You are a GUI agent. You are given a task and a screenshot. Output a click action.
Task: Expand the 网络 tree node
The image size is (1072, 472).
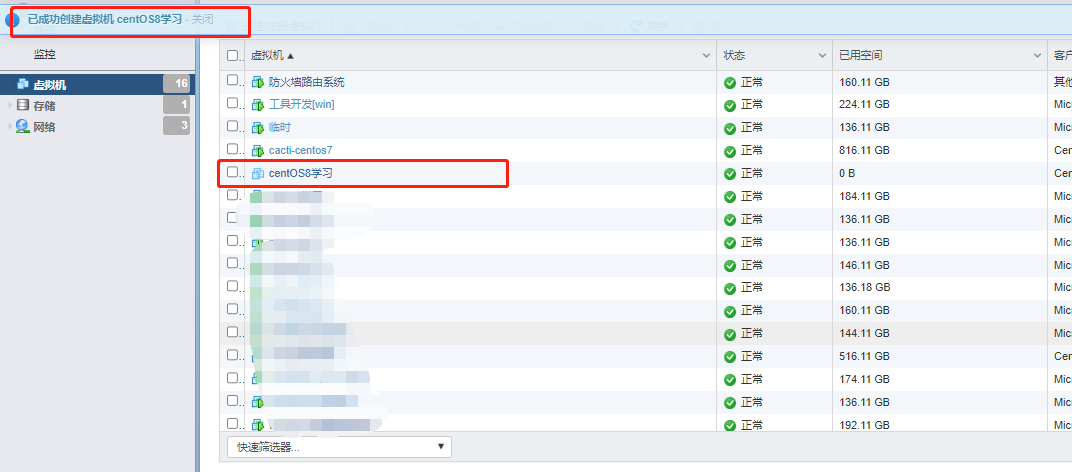click(x=10, y=126)
